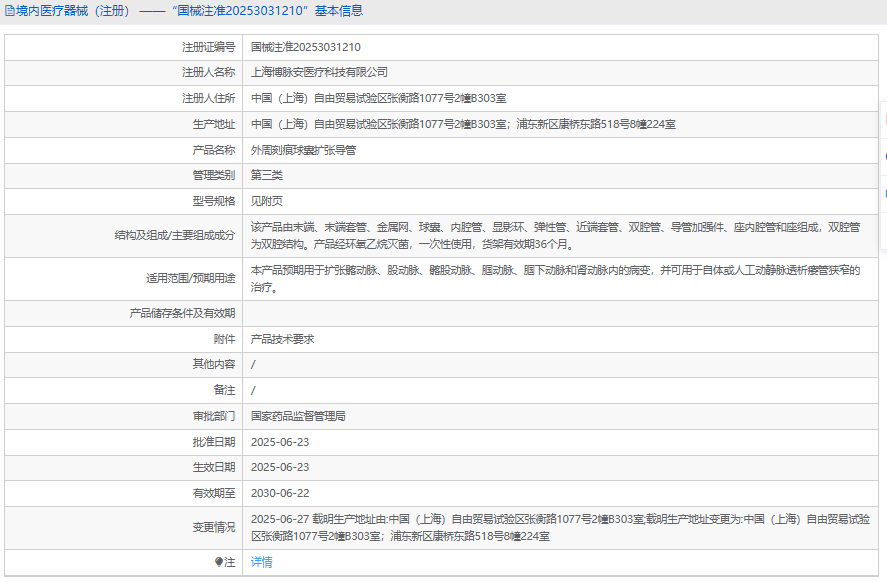Image resolution: width=887 pixels, height=582 pixels.
Task: Click product name 外周刻痕球囊扩张导管
Action: [303, 150]
